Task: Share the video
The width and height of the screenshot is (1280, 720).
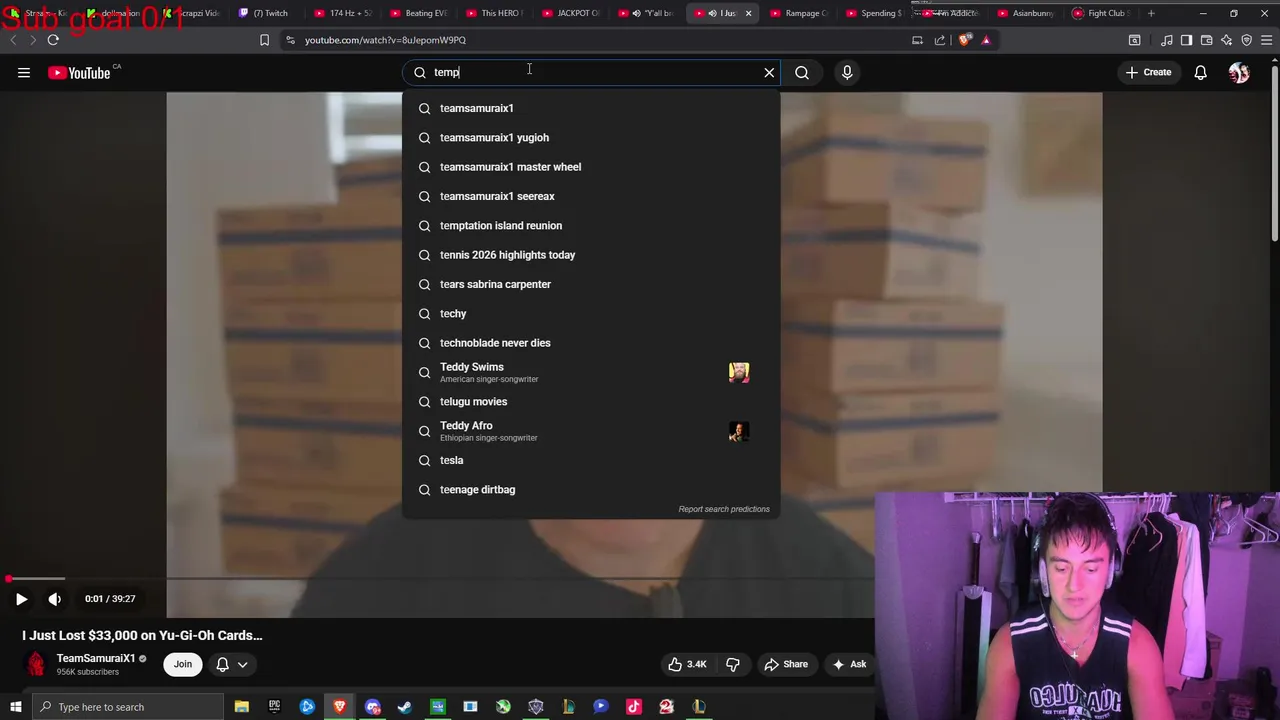Action: pyautogui.click(x=786, y=664)
